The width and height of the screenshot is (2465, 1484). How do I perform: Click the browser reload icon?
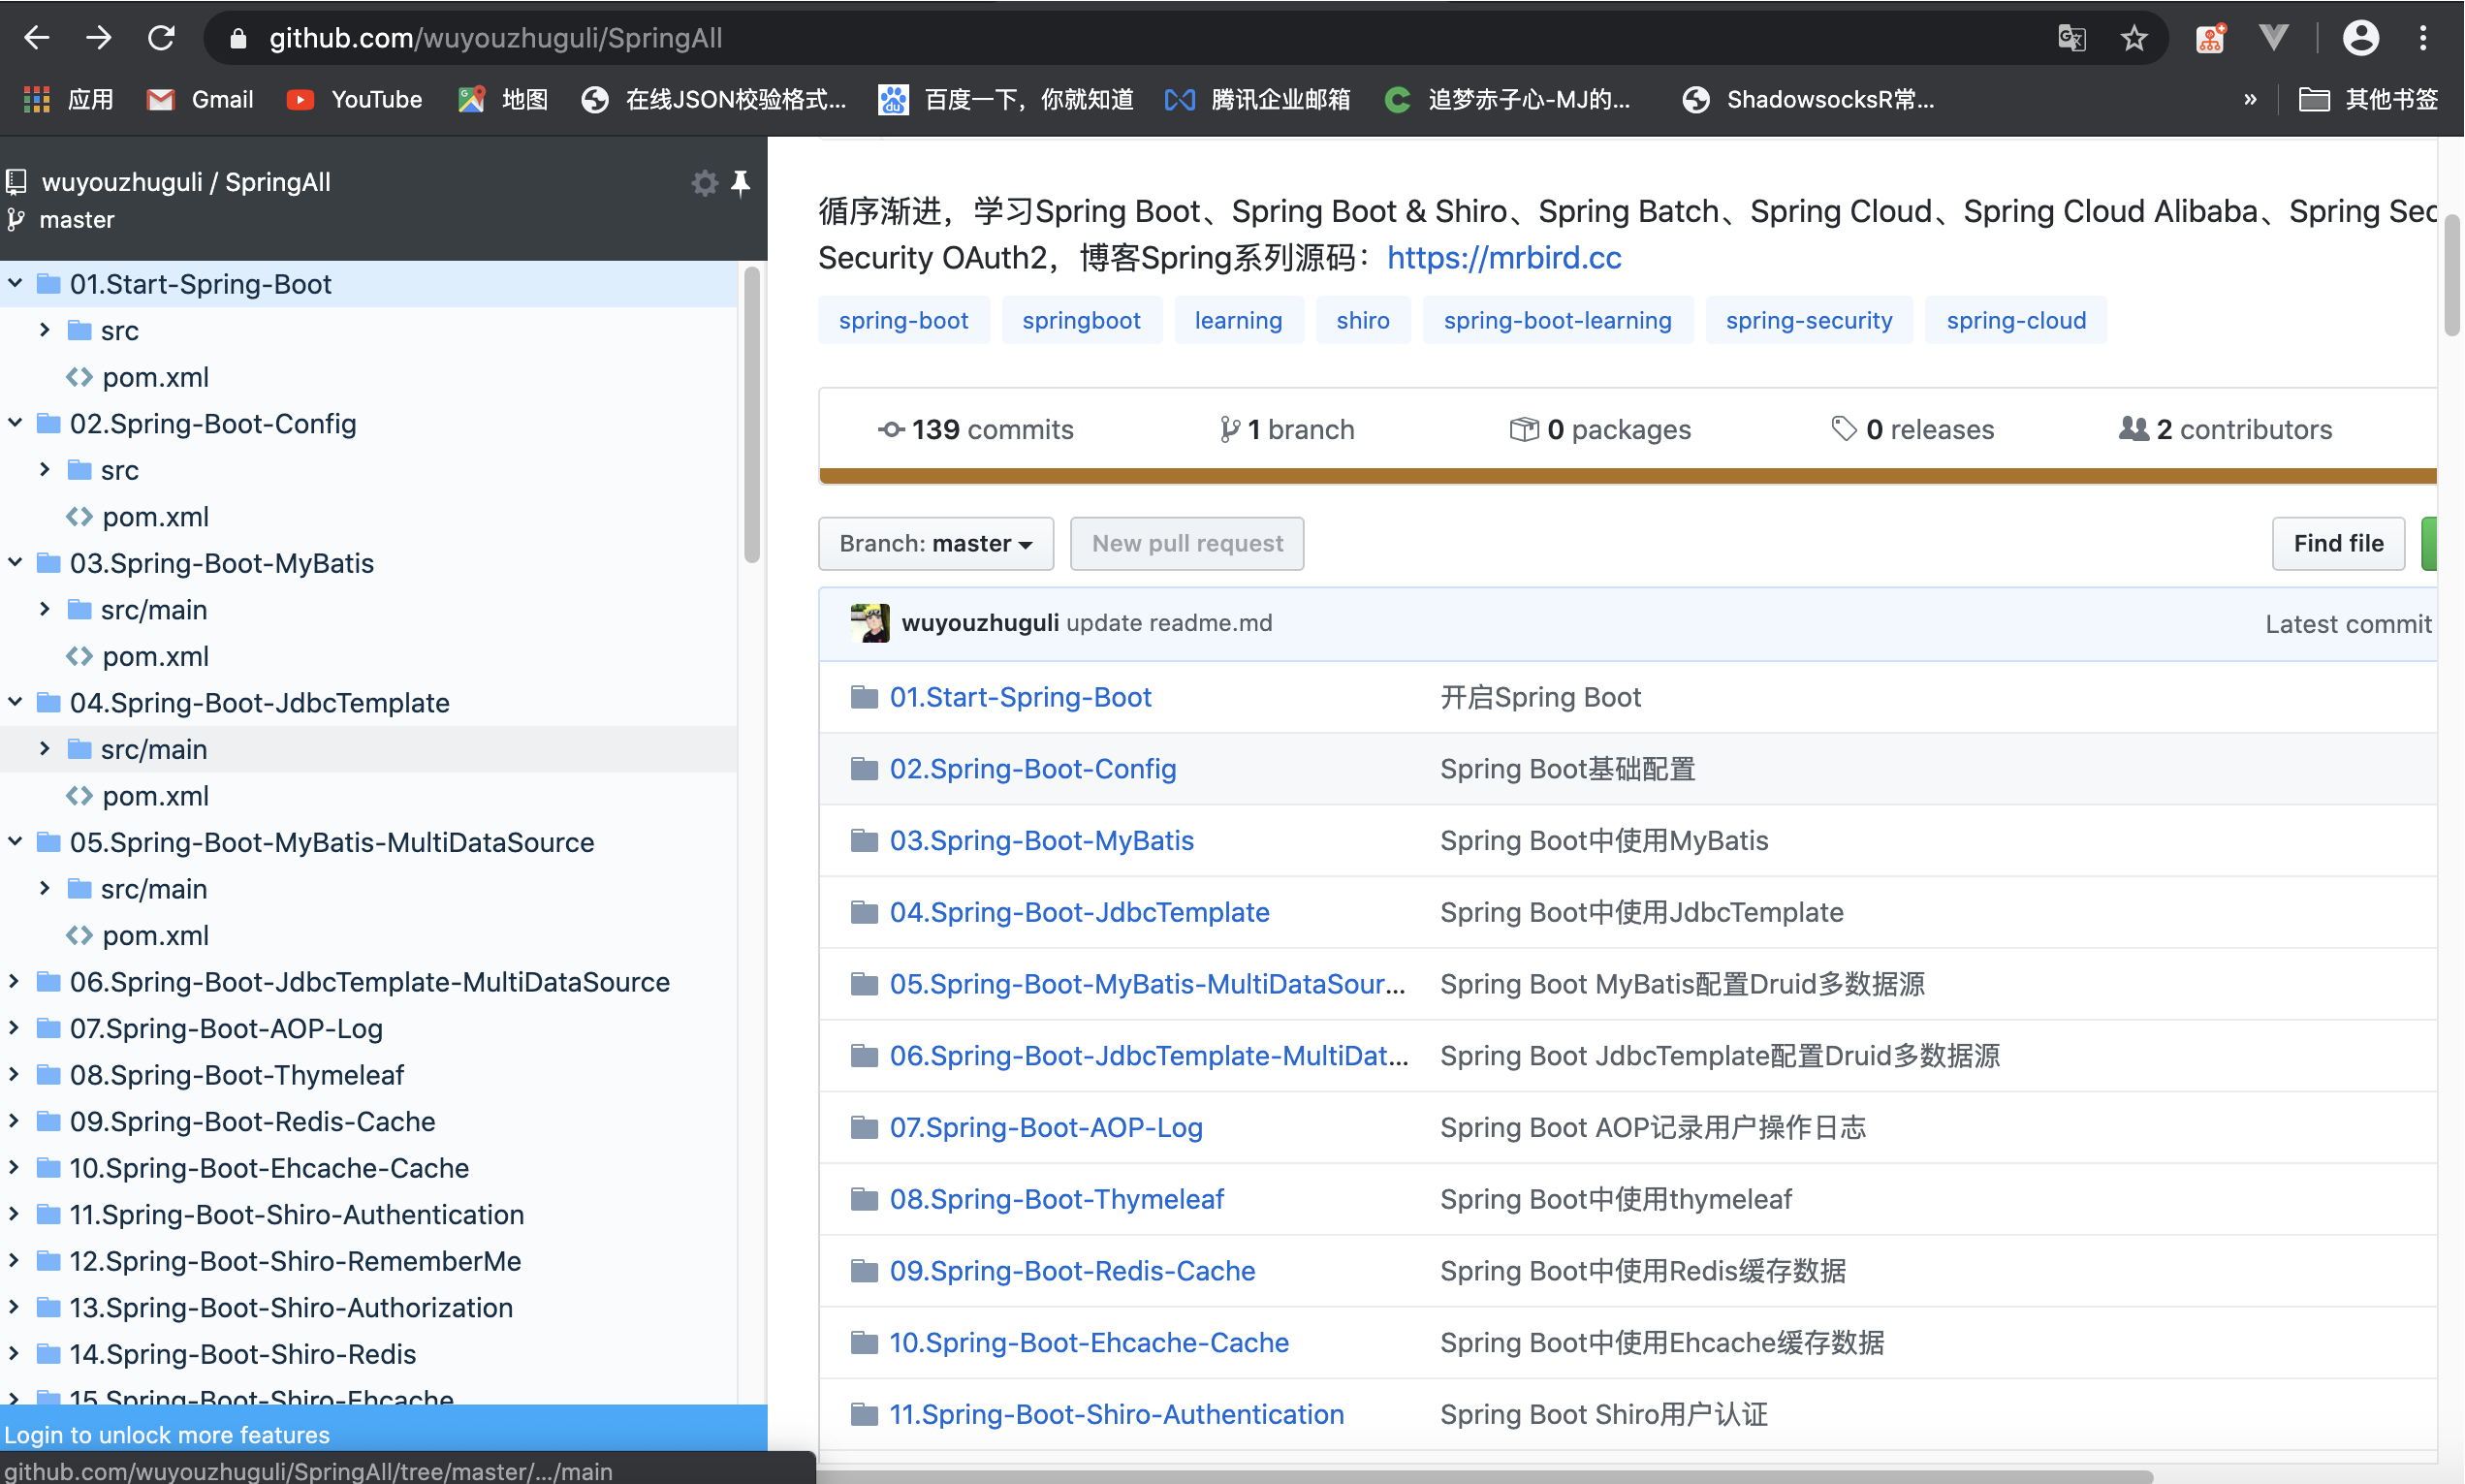[x=161, y=38]
